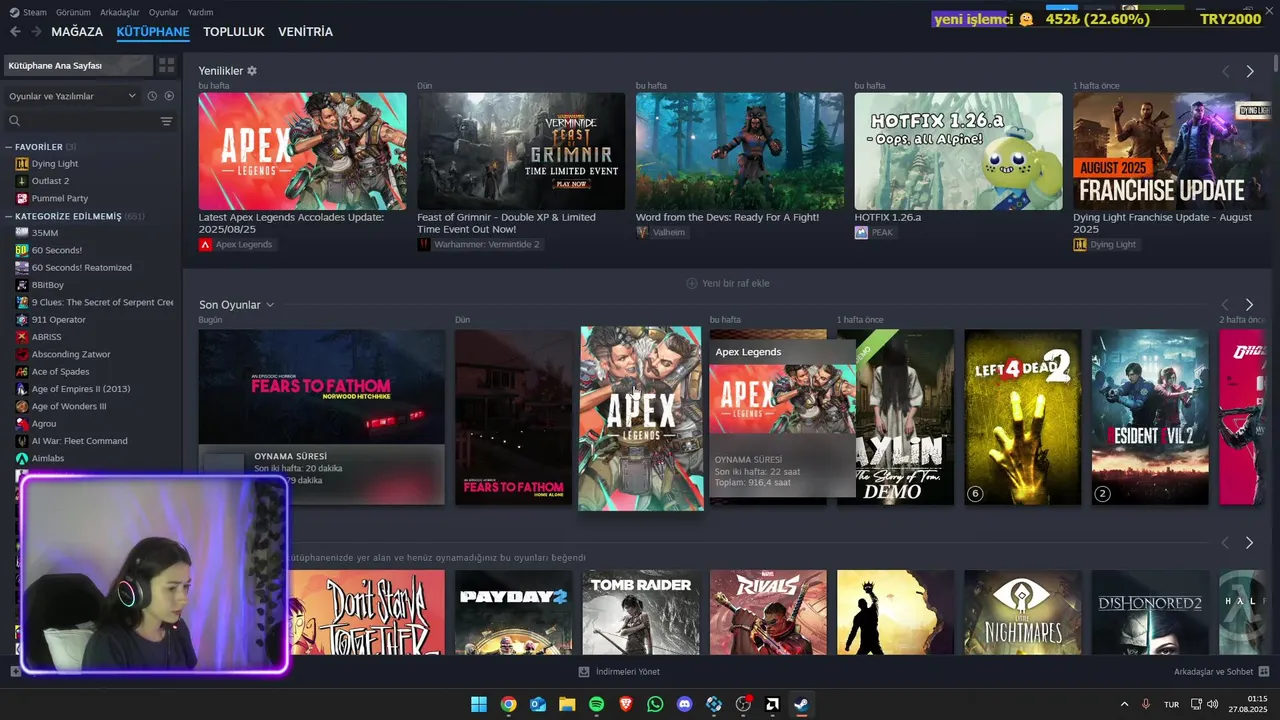
Task: Select 60 Seconds! Reatomized entry
Action: click(x=81, y=268)
